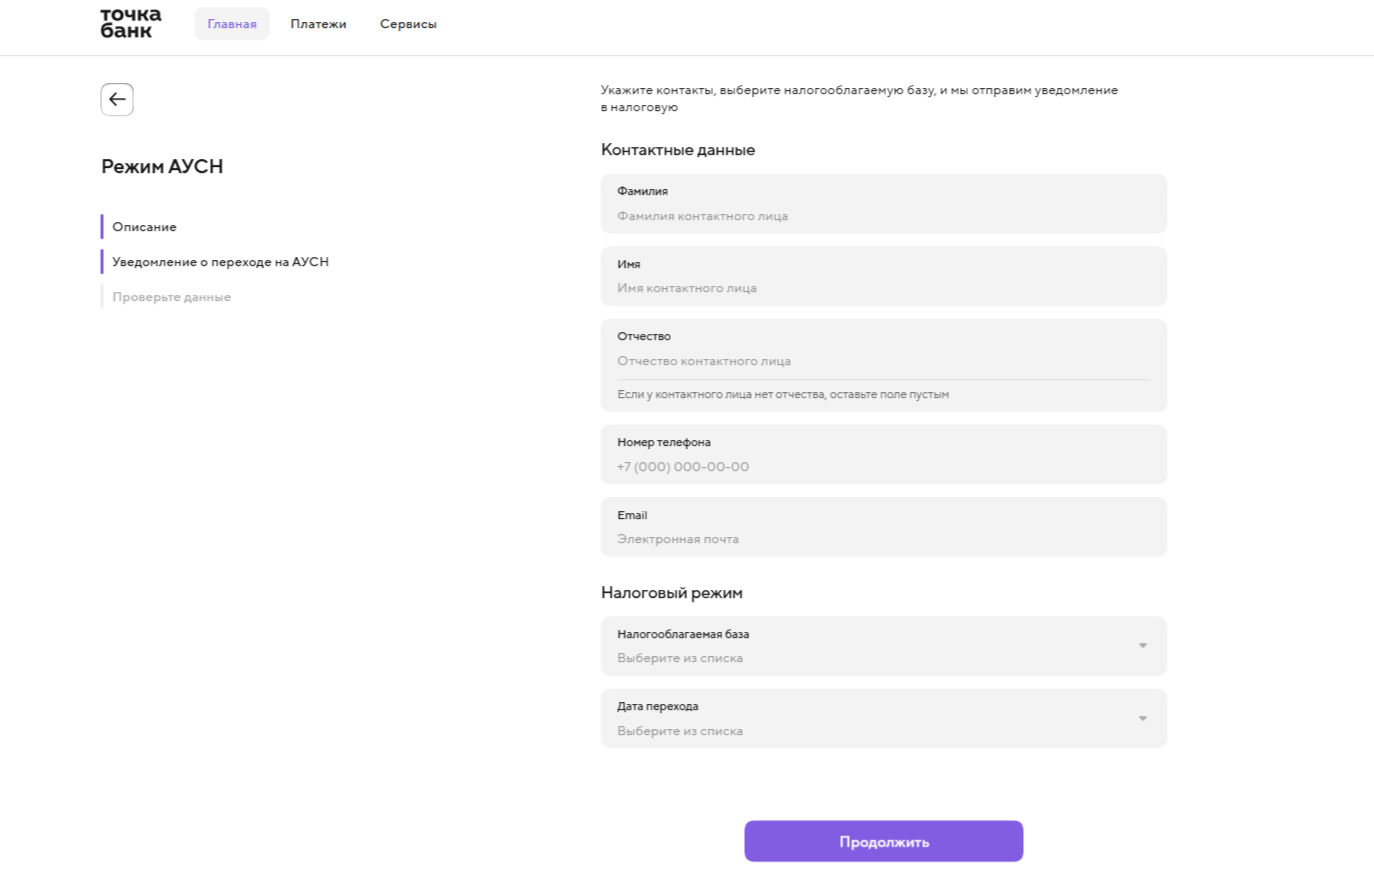
Task: Click the Проверьте данные step
Action: tap(171, 297)
